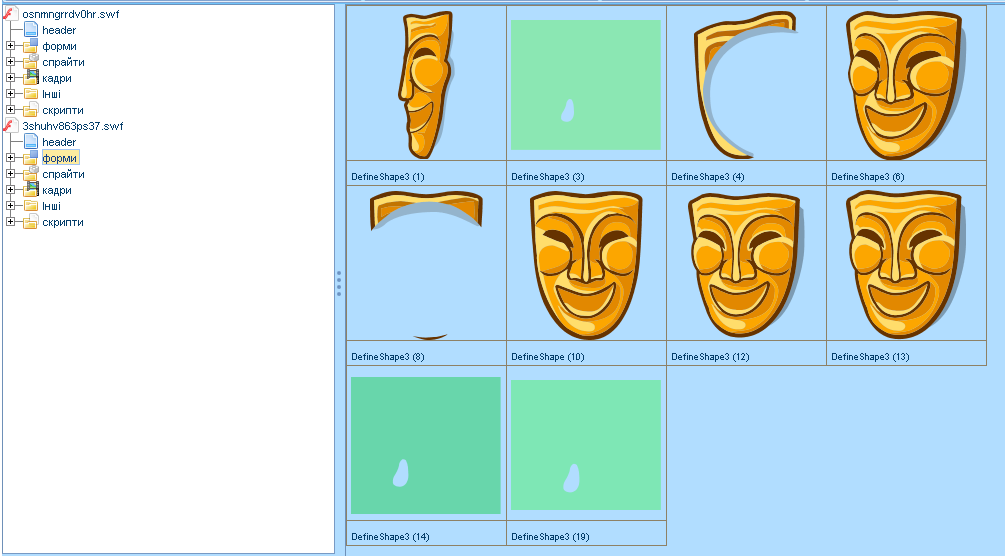Select the osnmngrrdv0hr.swf file label

click(x=71, y=14)
